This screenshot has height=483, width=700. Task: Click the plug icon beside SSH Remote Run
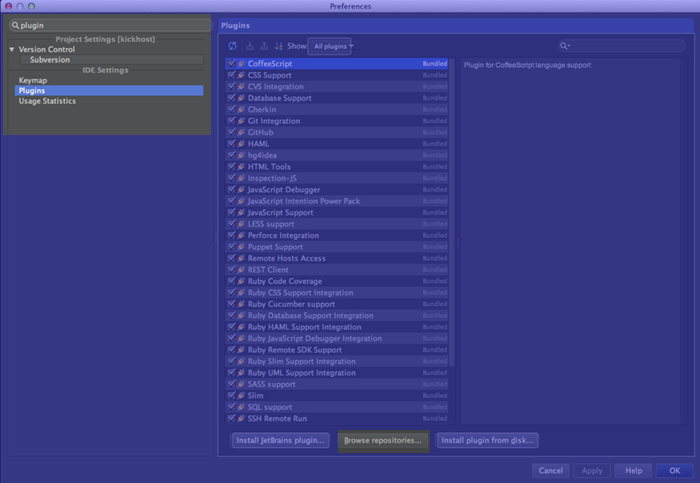pyautogui.click(x=241, y=419)
